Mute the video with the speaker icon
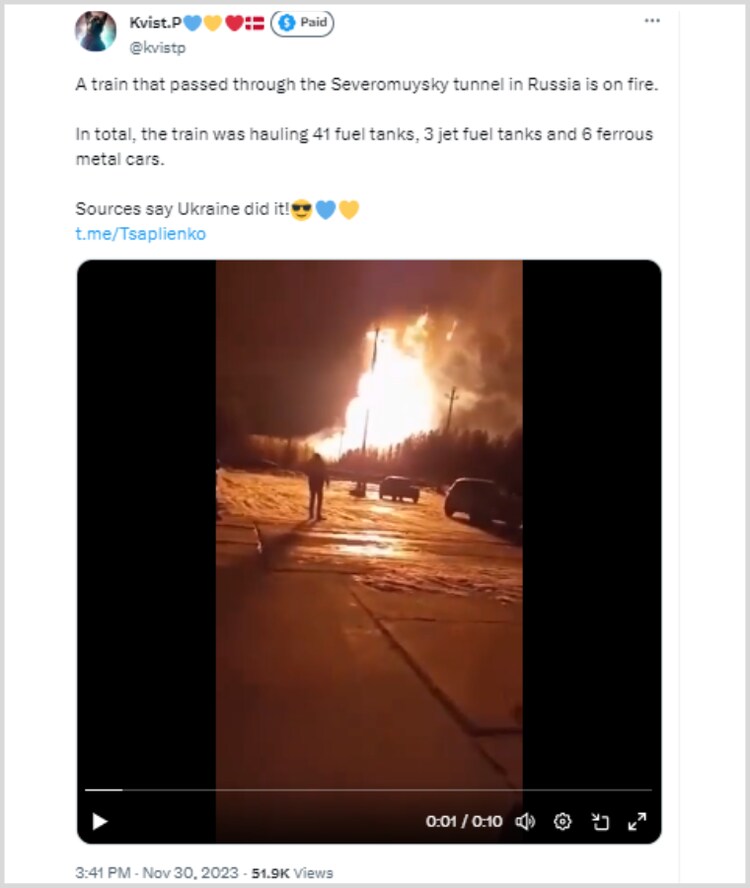 pos(525,821)
